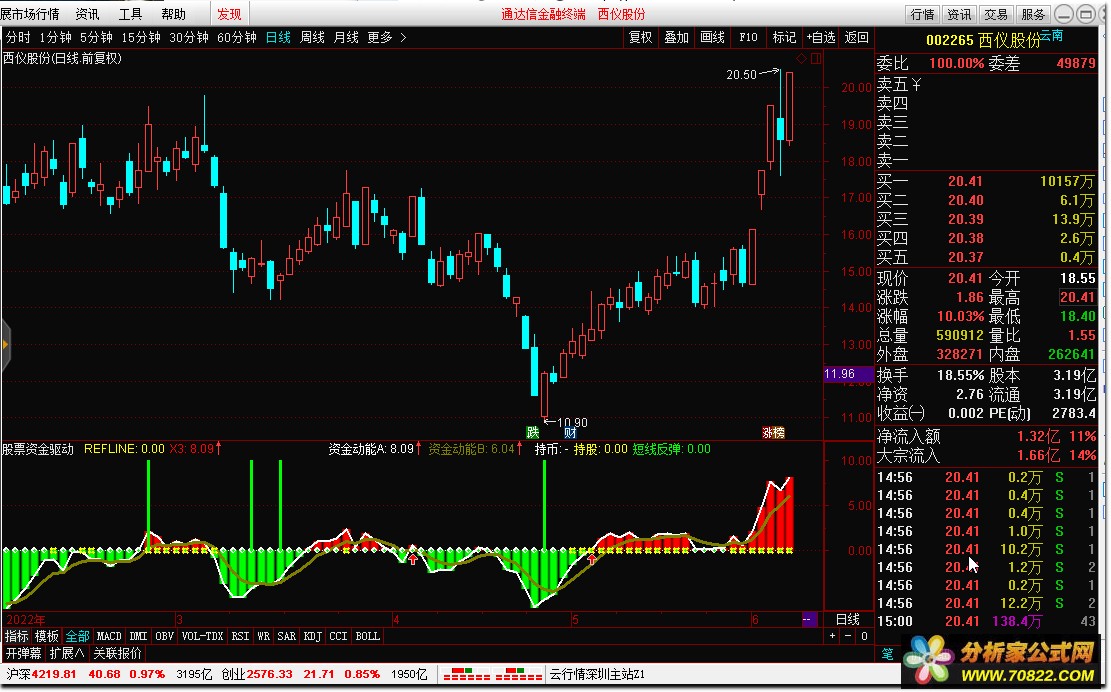Open the F10 company info
This screenshot has height=692, width=1111.
click(x=748, y=37)
